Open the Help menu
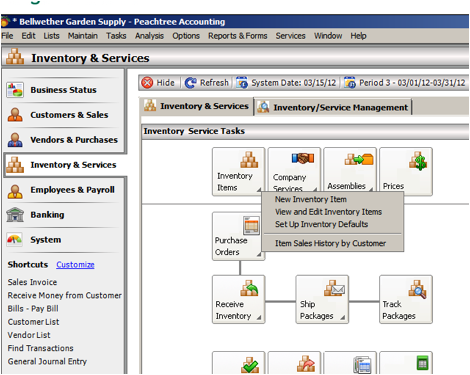This screenshot has width=470, height=375. click(x=358, y=36)
